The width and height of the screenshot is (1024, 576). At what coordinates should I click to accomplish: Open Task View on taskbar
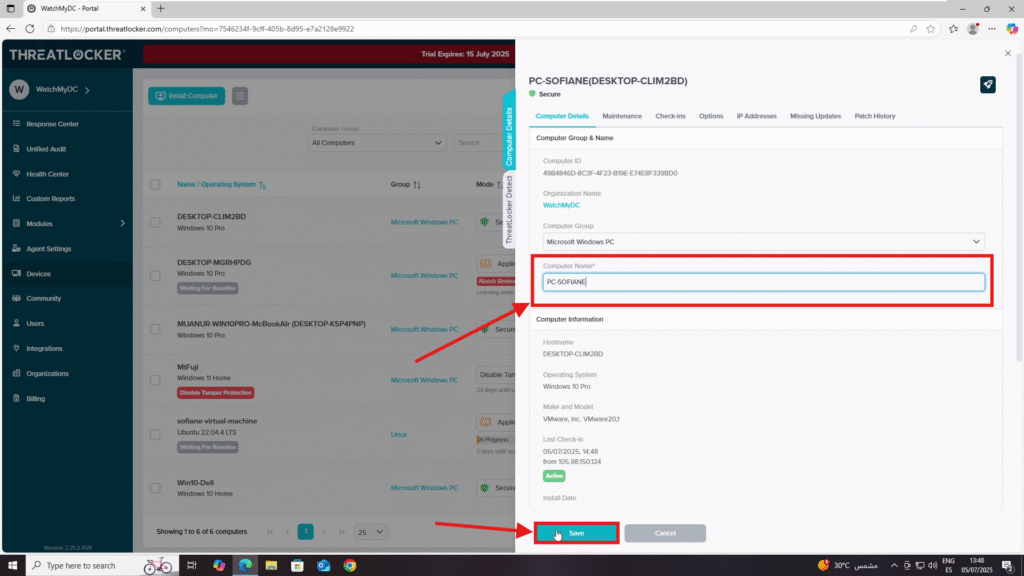pyautogui.click(x=191, y=566)
